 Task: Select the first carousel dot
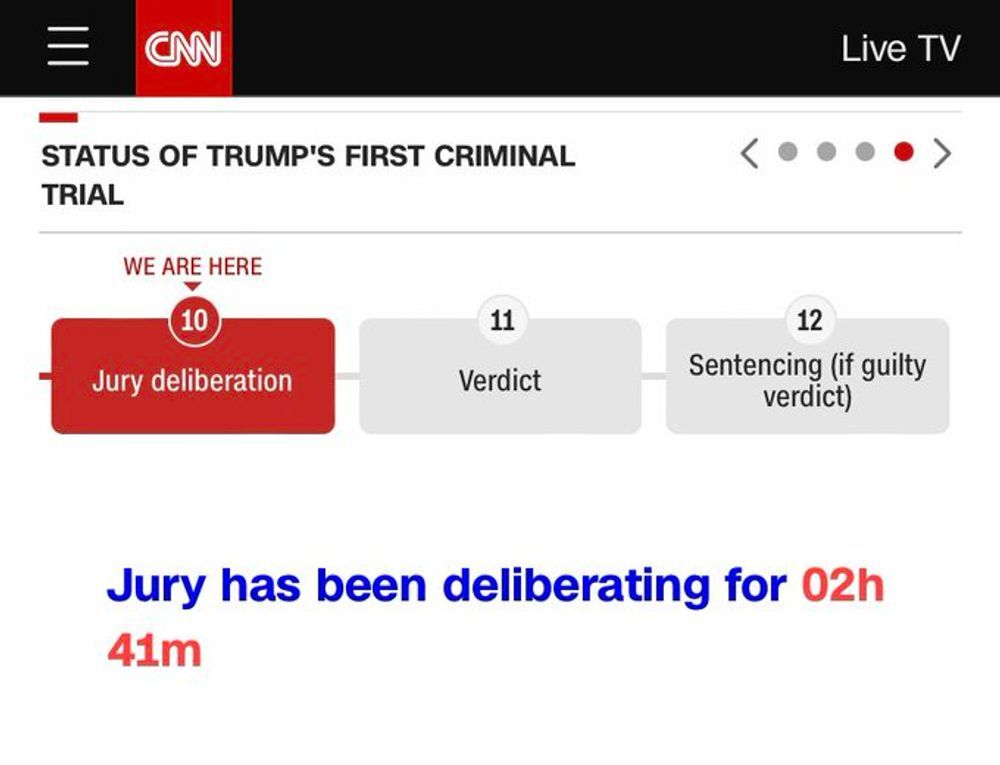[x=788, y=152]
